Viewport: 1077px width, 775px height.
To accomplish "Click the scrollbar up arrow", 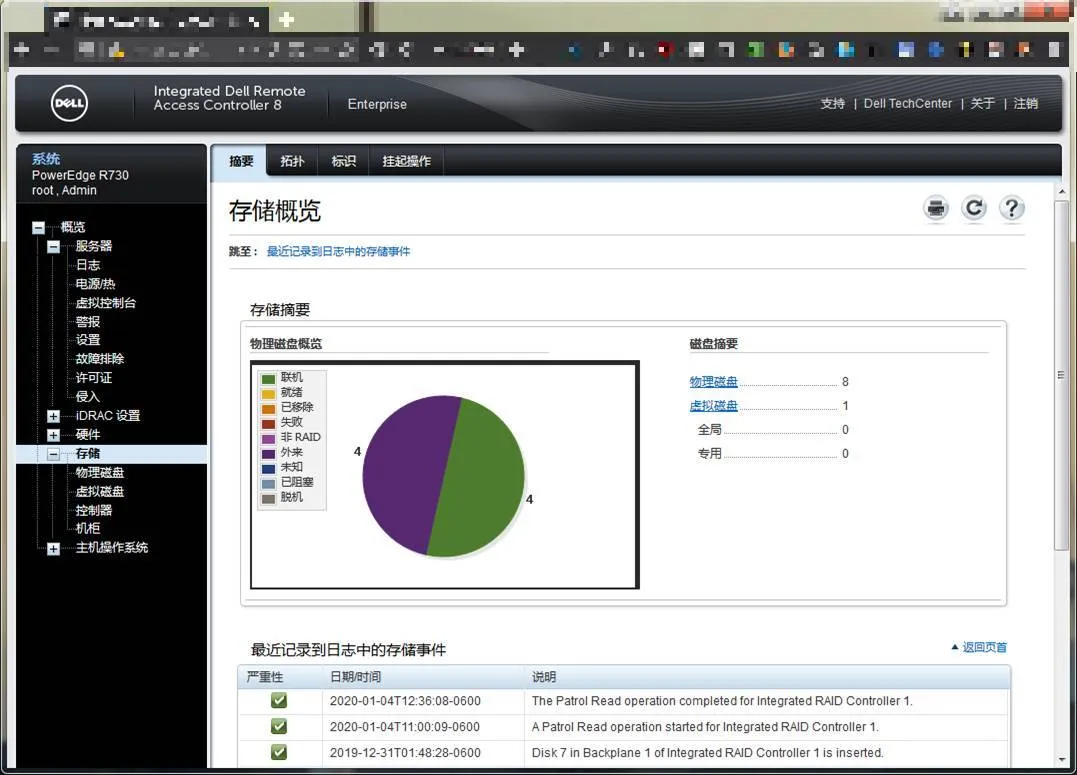I will (1062, 192).
